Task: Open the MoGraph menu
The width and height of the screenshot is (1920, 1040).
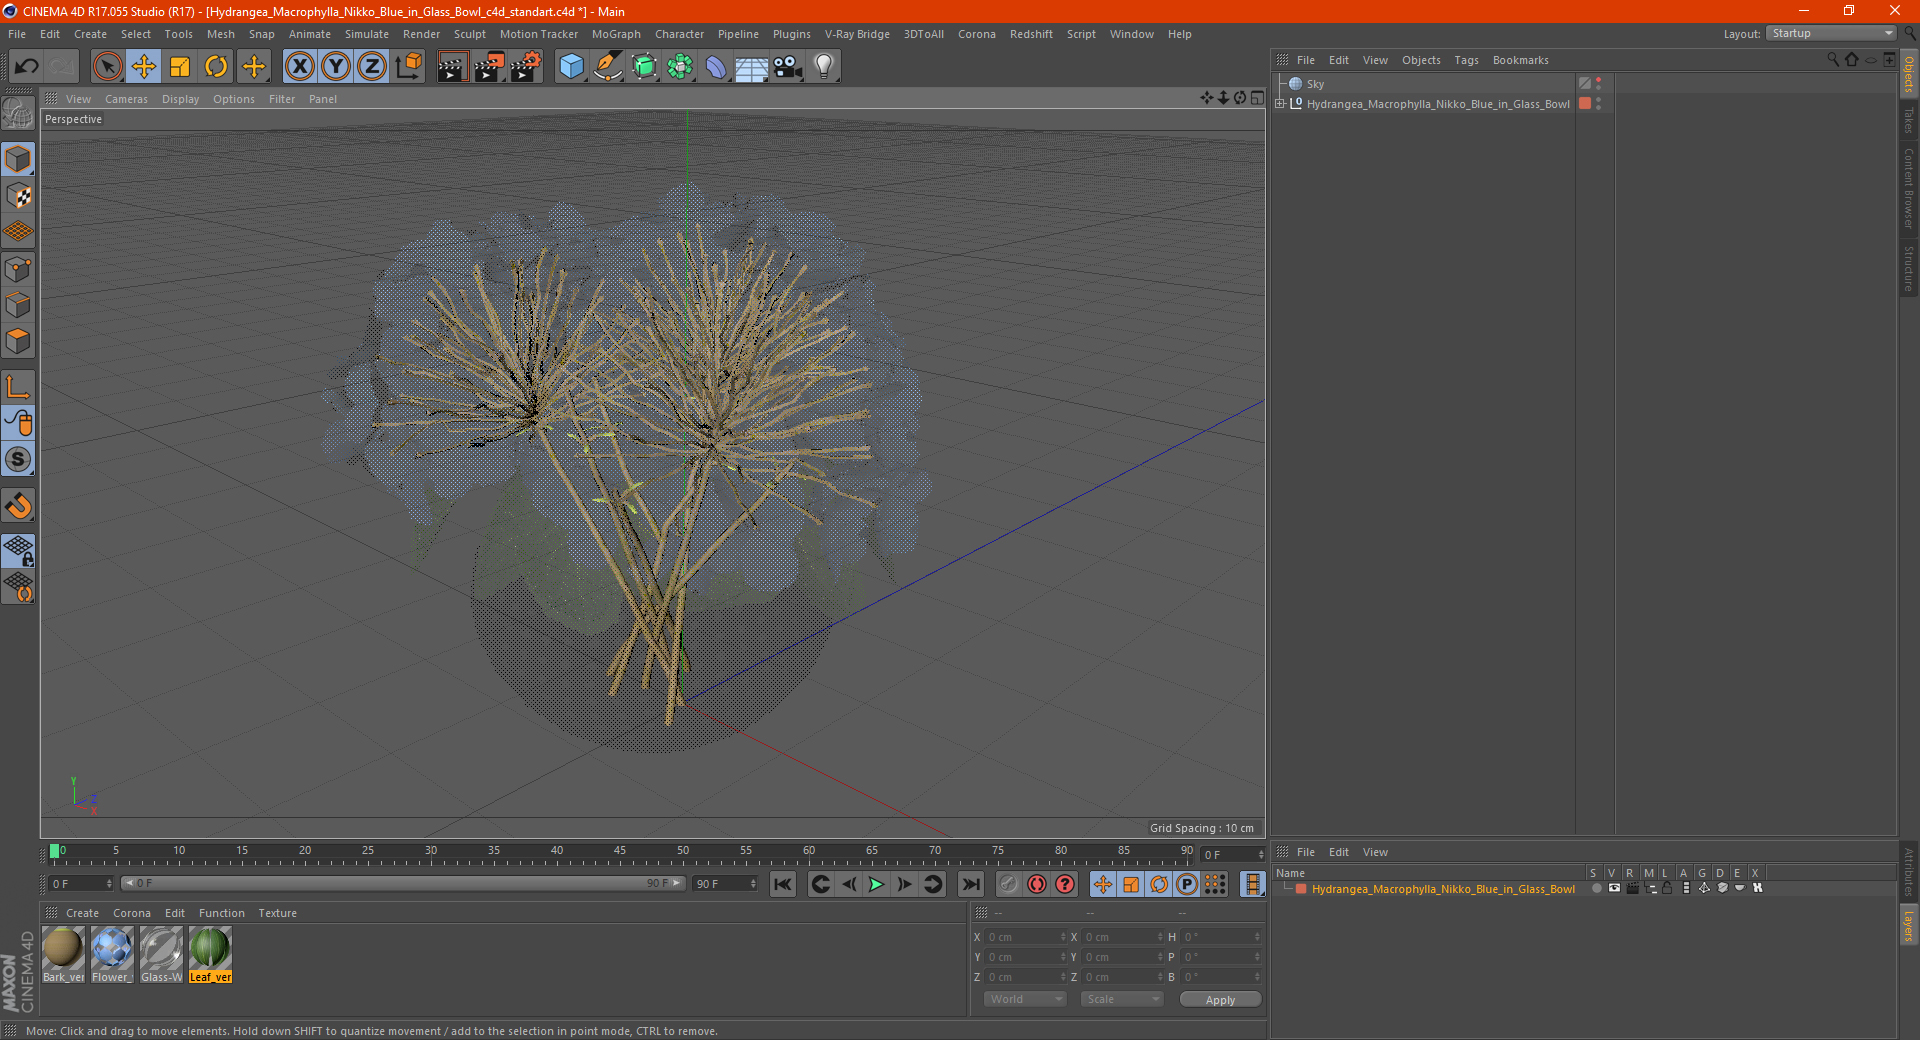Action: (616, 34)
